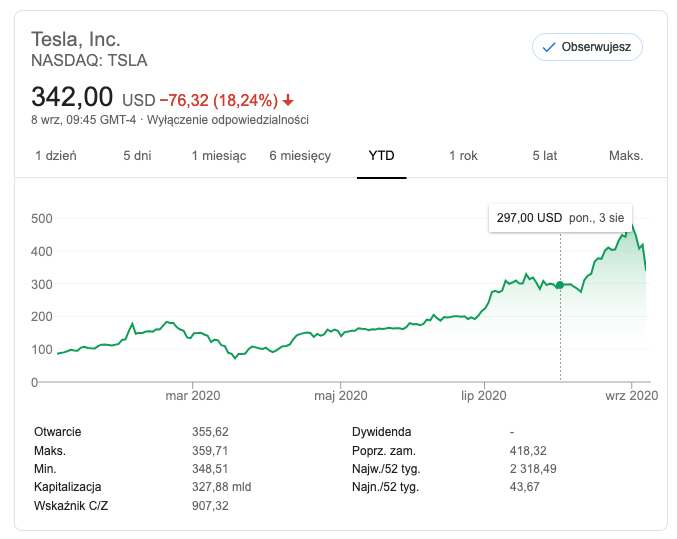Click the Tesla, Inc. title
The width and height of the screenshot is (677, 539).
coord(76,39)
